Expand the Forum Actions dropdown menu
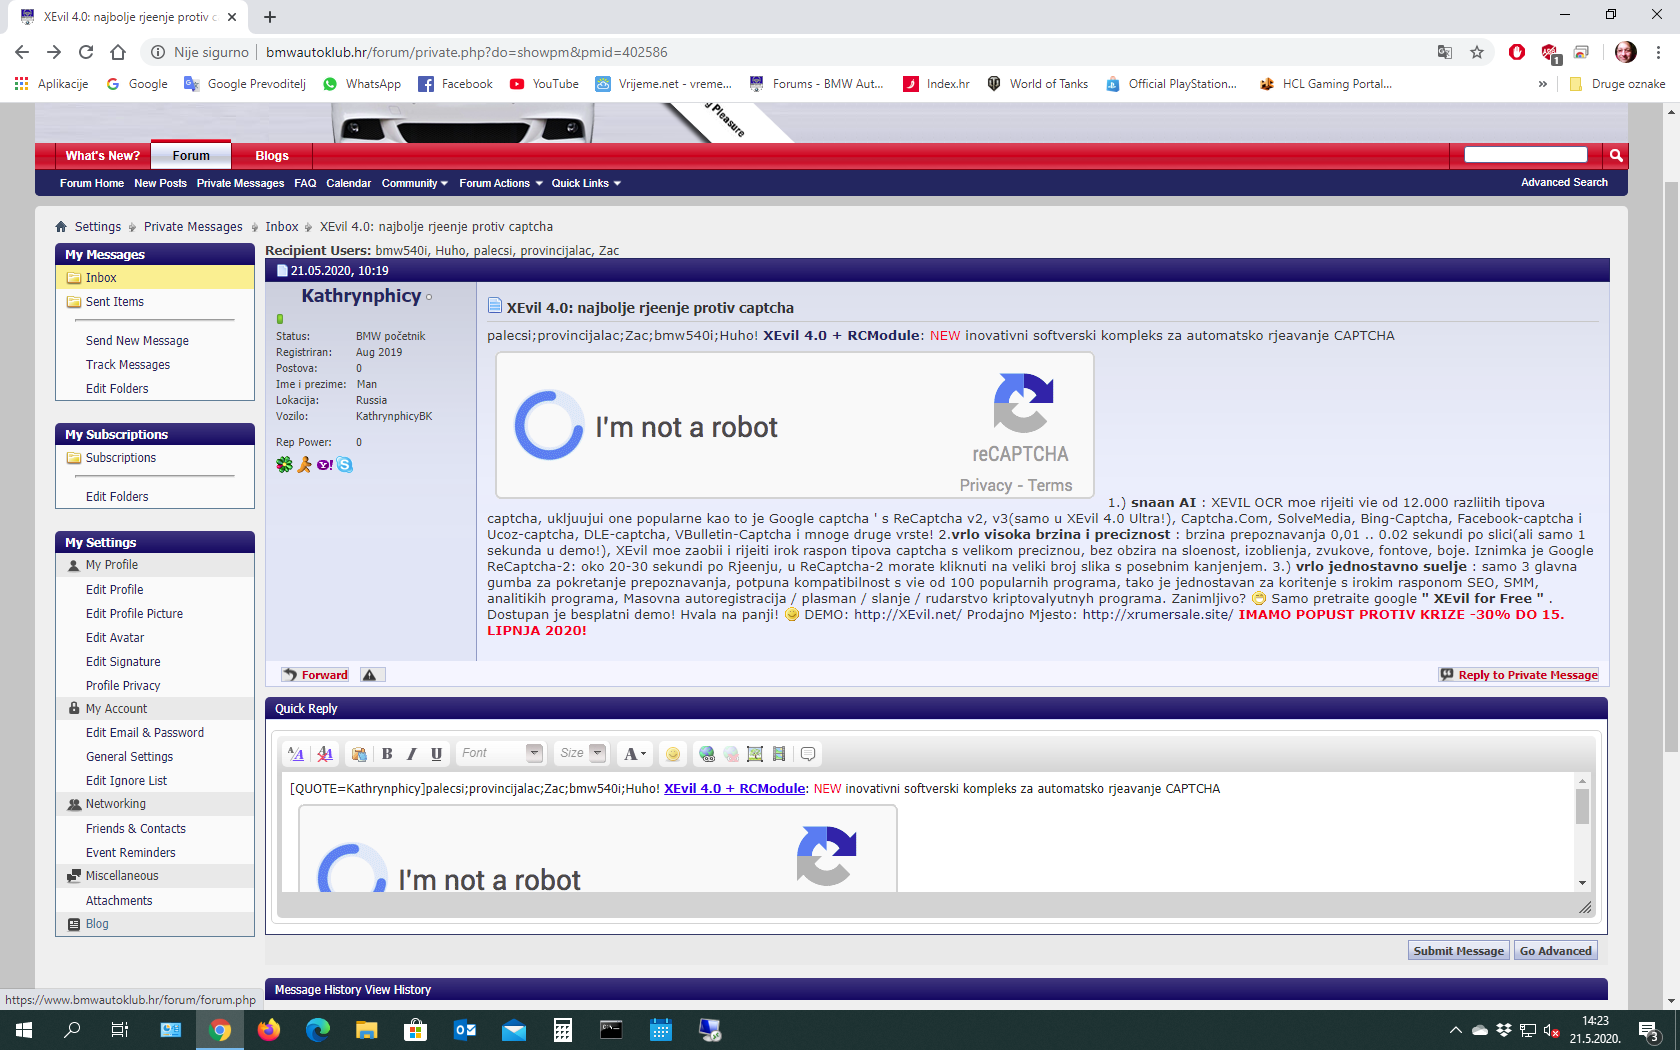Image resolution: width=1680 pixels, height=1050 pixels. pos(501,183)
